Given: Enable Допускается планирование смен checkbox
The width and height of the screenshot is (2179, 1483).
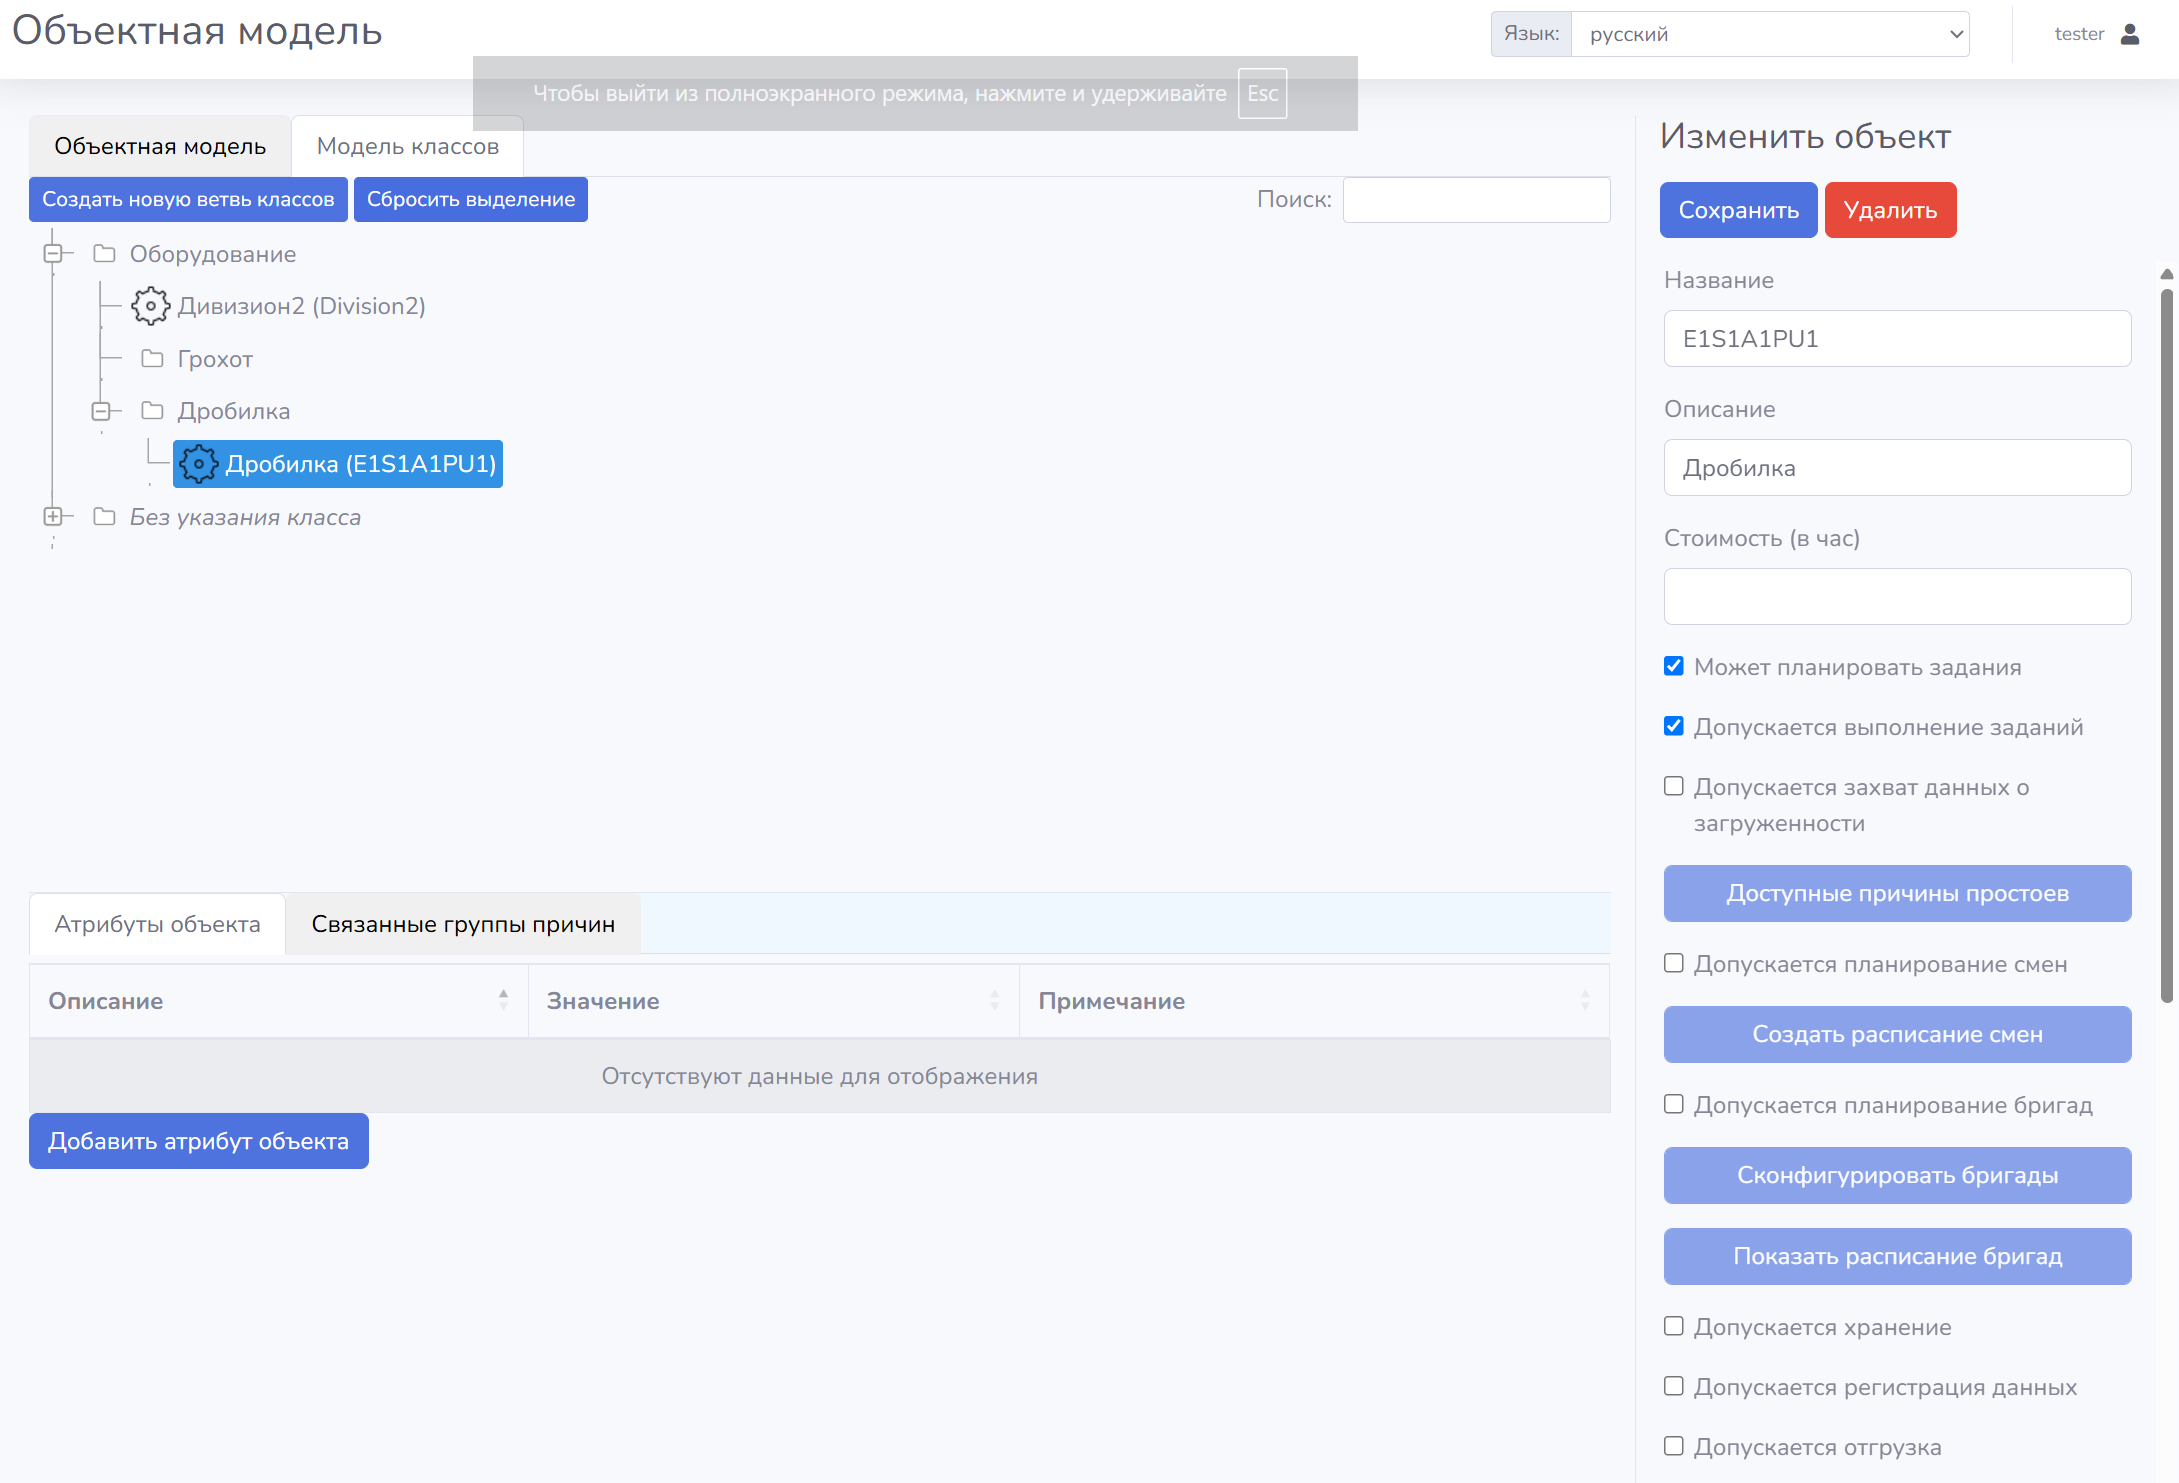Looking at the screenshot, I should coord(1674,963).
